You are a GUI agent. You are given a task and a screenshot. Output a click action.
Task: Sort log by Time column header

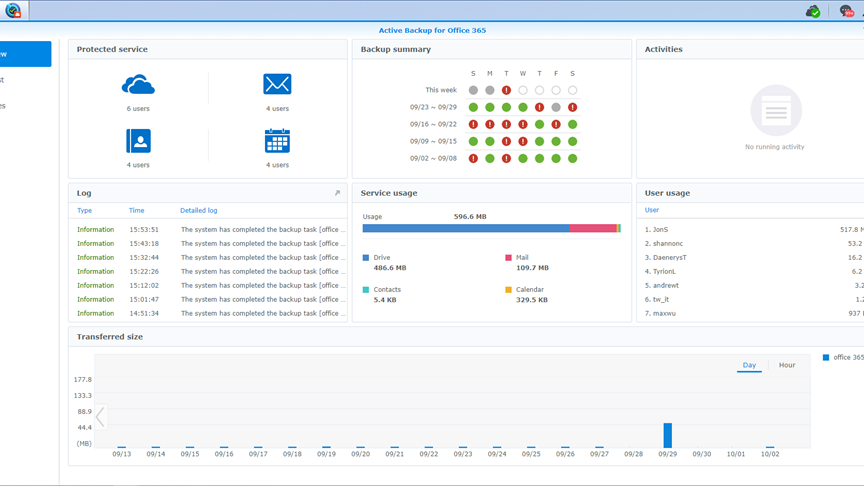(x=137, y=210)
